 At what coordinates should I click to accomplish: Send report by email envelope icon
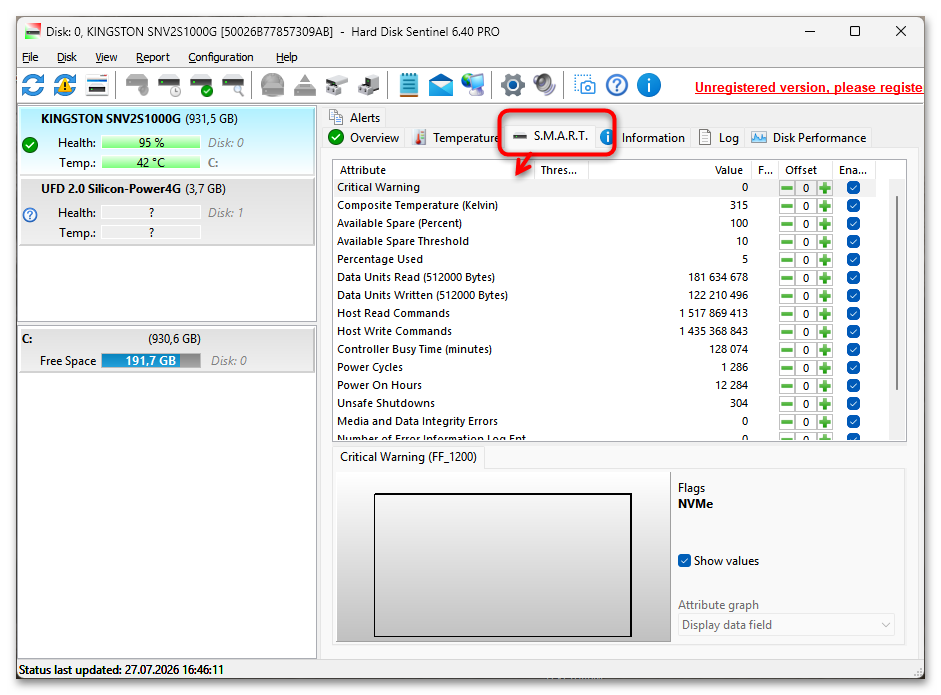tap(440, 85)
